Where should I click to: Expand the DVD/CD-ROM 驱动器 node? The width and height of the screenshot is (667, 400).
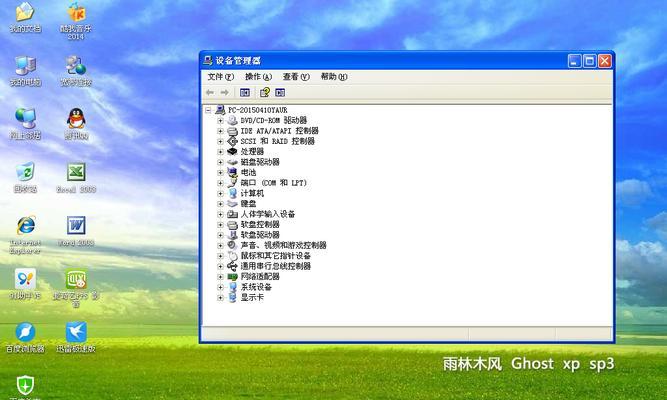tap(220, 120)
